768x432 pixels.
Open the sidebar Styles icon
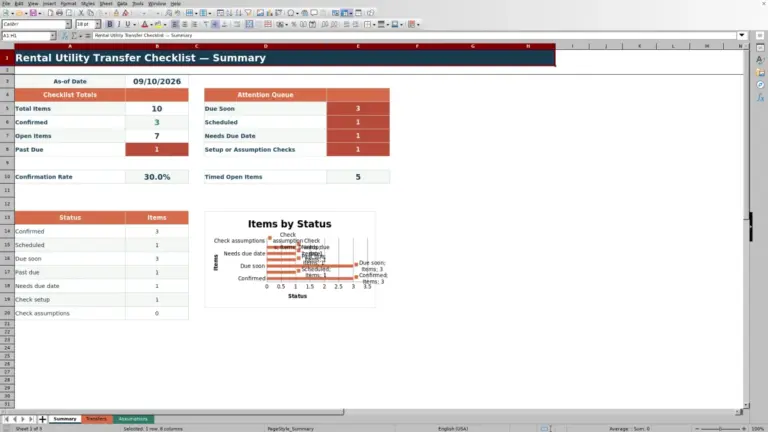(760, 60)
